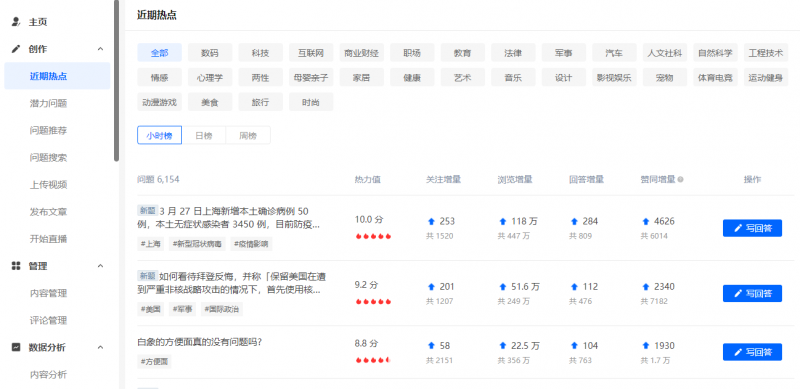This screenshot has width=800, height=389.
Task: Click 写回答 for the 白象方便面 question
Action: pos(752,352)
